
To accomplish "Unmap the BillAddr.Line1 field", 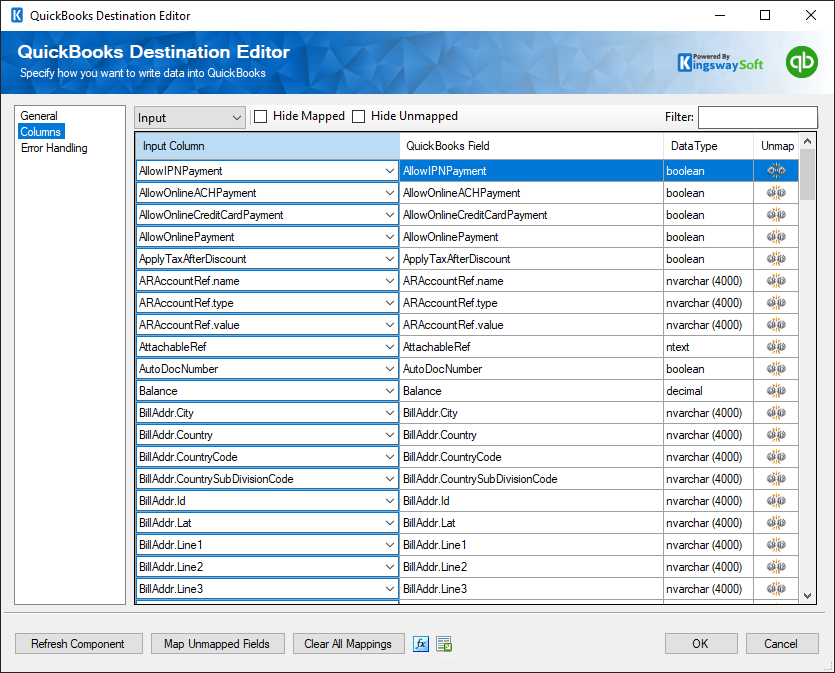I will click(776, 544).
